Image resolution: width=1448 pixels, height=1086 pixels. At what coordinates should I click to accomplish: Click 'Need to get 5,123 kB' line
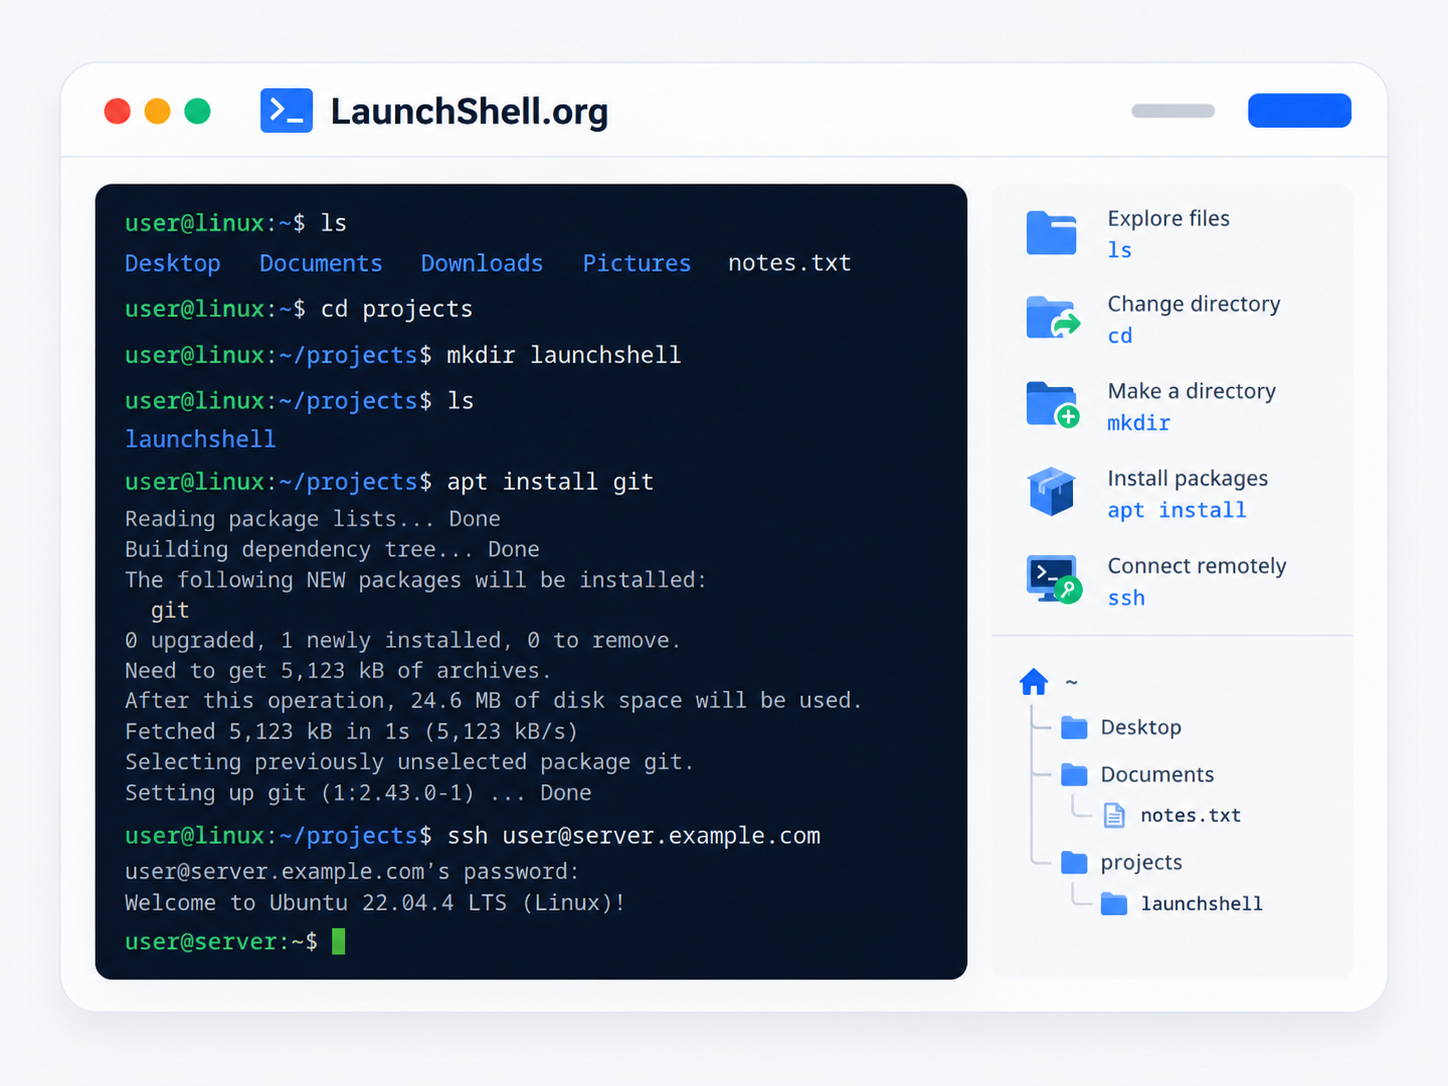338,671
